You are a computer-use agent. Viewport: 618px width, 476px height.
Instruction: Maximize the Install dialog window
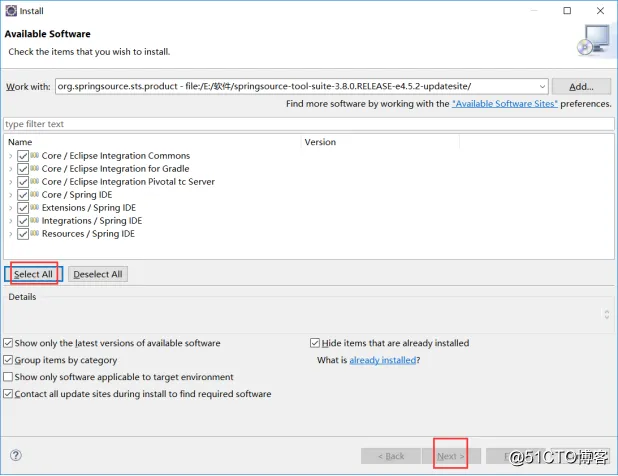567,11
